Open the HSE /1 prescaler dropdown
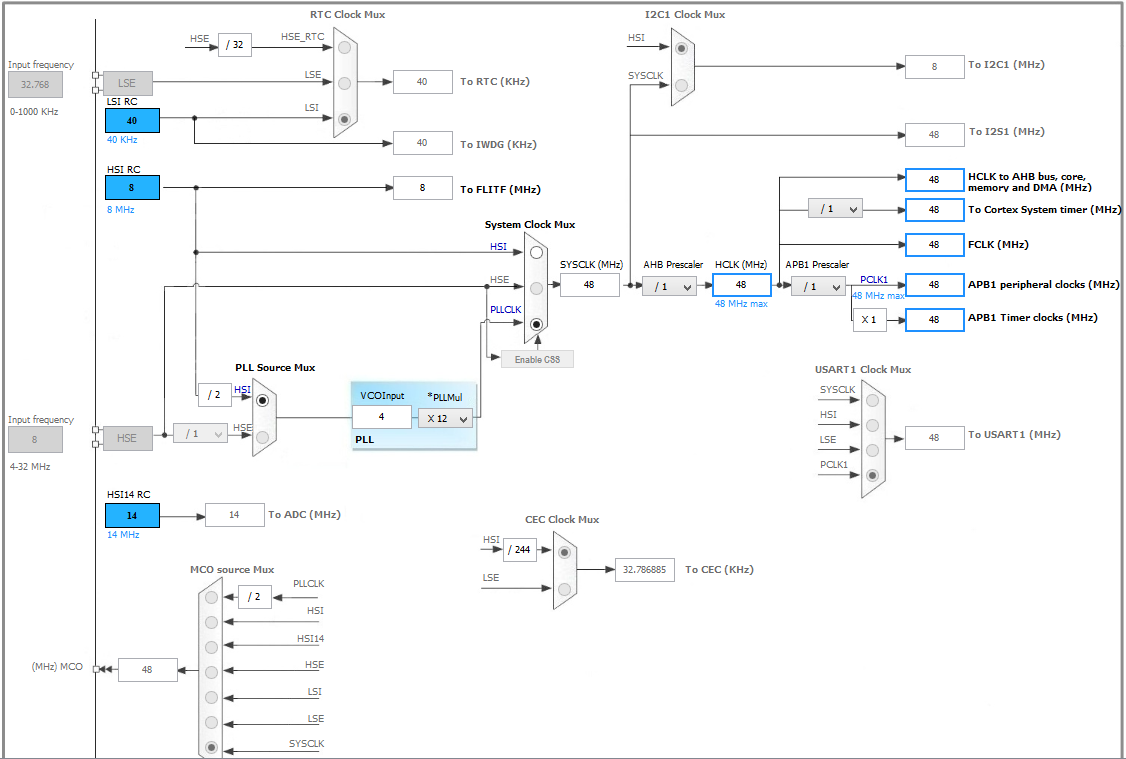Screen dimensions: 1126x759 point(200,434)
